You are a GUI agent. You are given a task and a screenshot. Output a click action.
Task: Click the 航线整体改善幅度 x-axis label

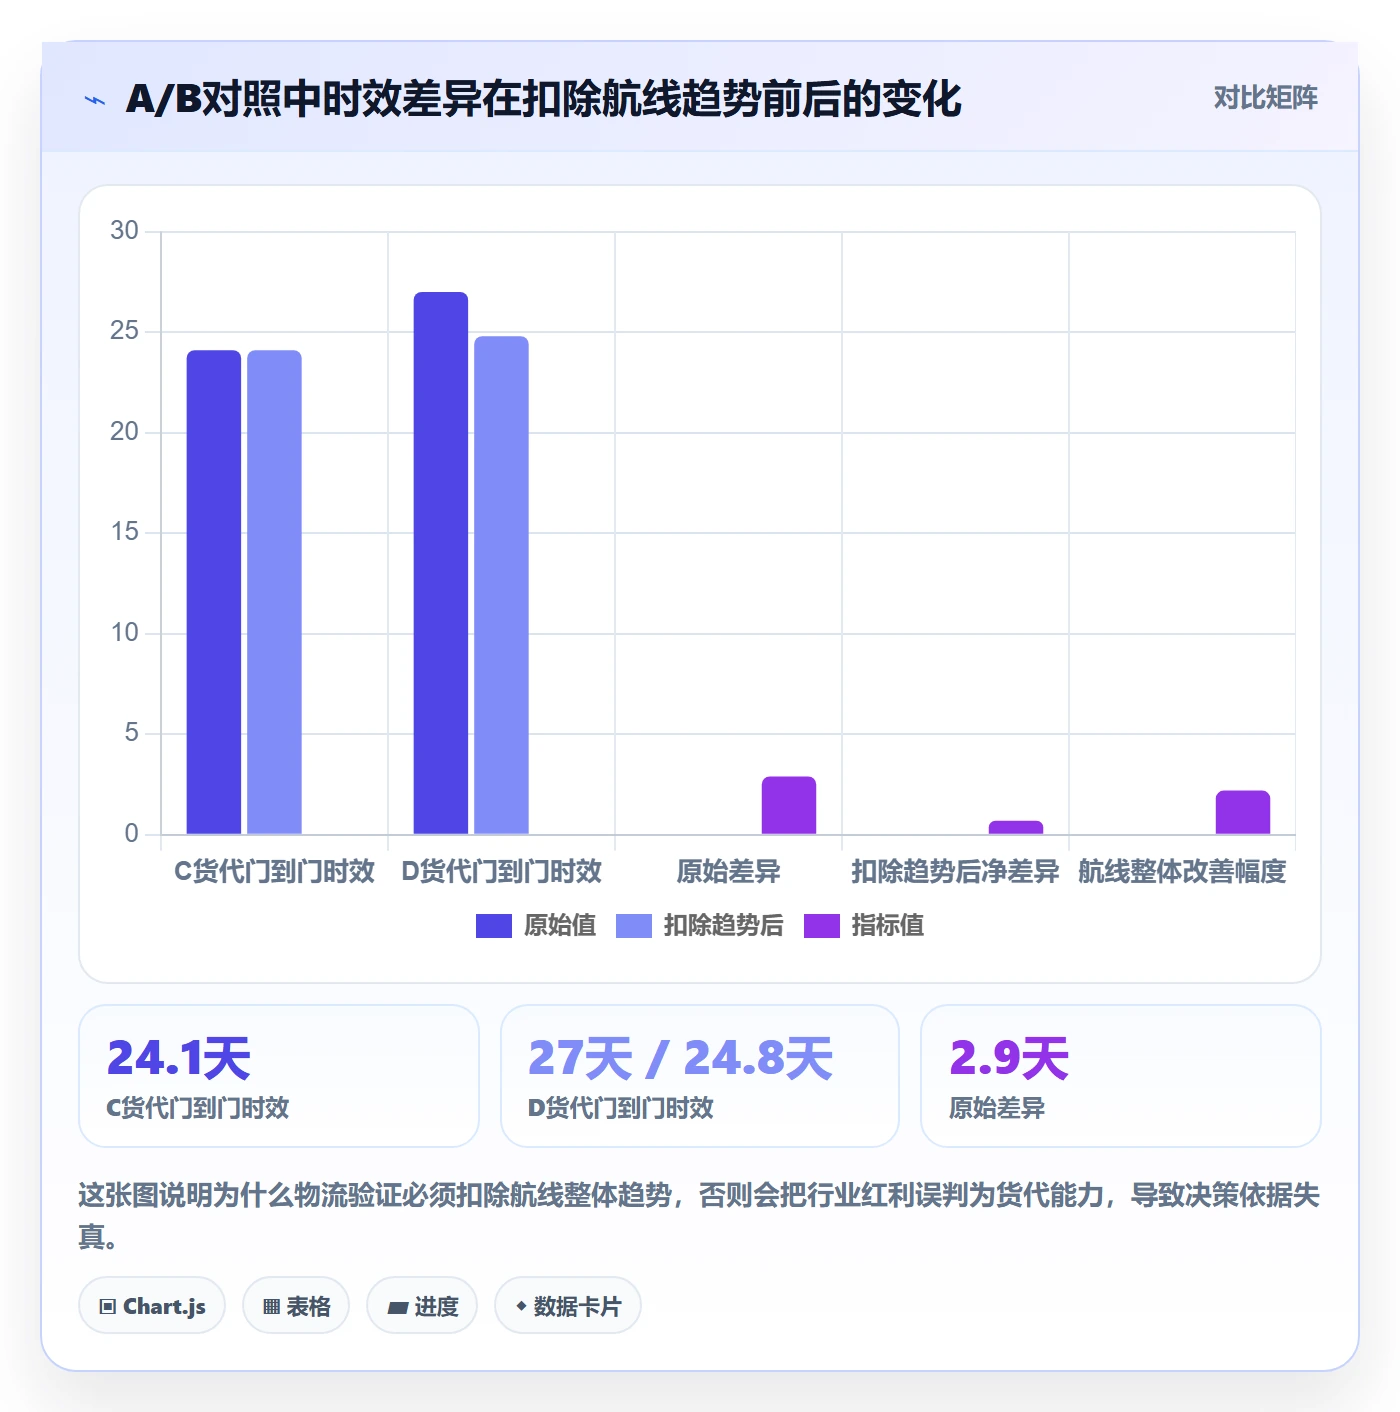pyautogui.click(x=1182, y=872)
